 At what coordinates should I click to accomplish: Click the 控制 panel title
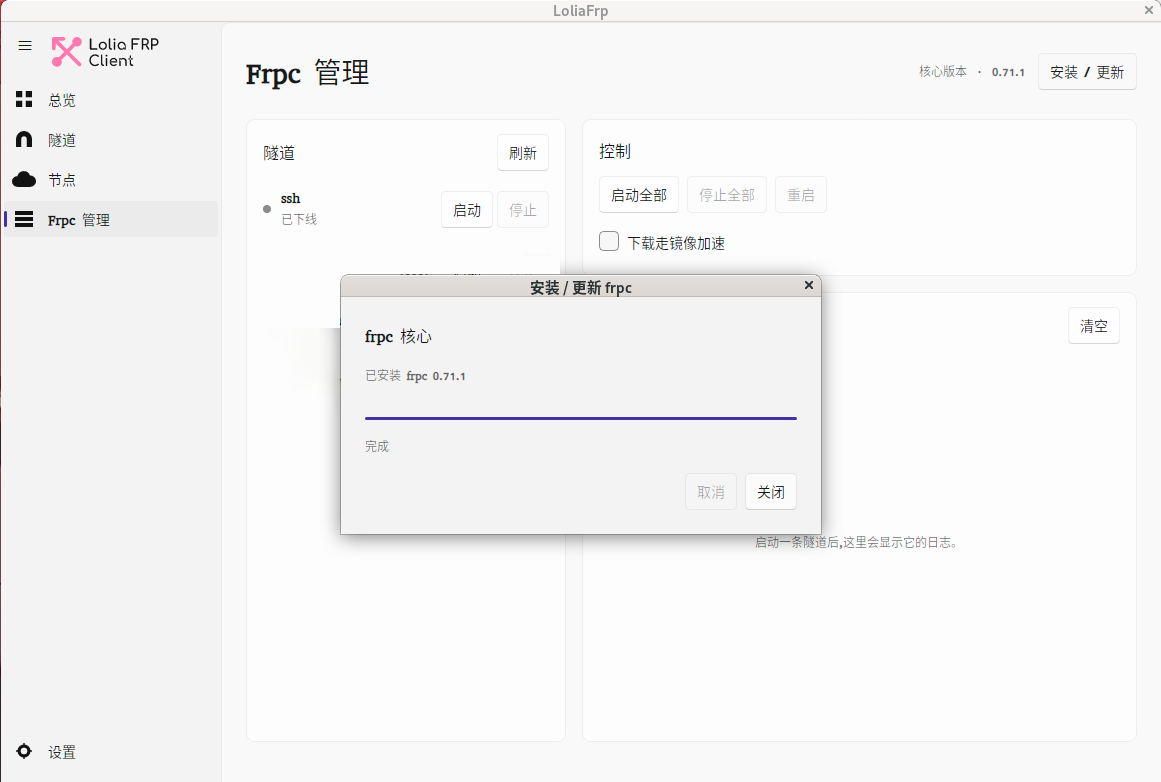click(615, 151)
